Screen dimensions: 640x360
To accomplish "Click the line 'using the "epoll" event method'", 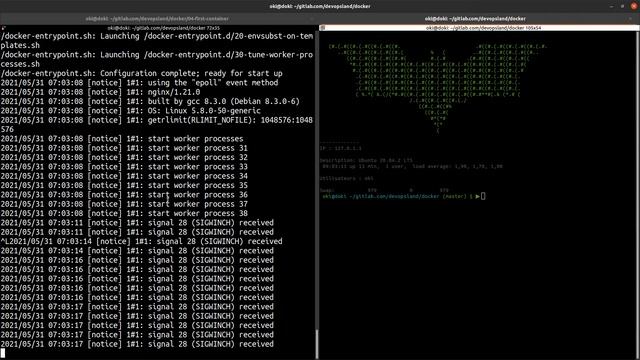I will pos(139,83).
